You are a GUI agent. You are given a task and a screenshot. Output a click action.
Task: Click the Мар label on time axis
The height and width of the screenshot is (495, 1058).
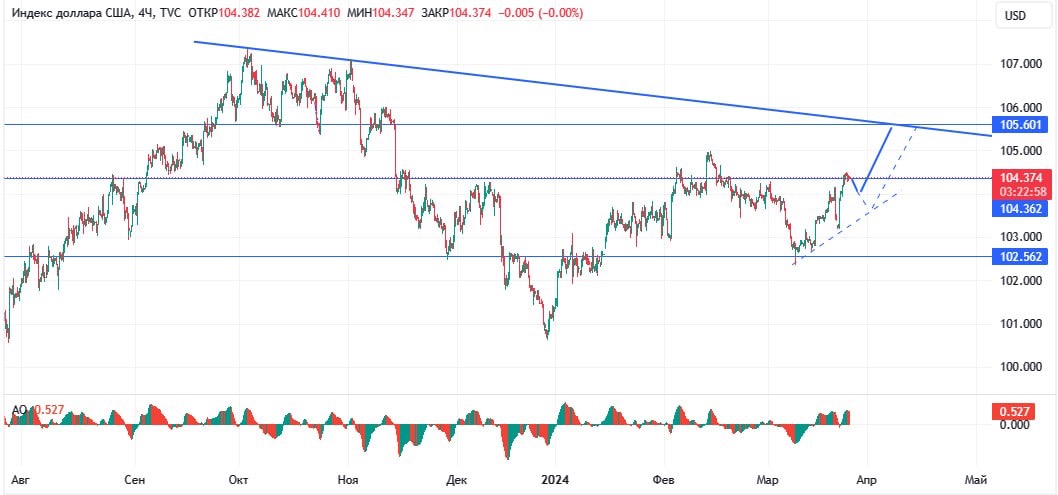(768, 480)
